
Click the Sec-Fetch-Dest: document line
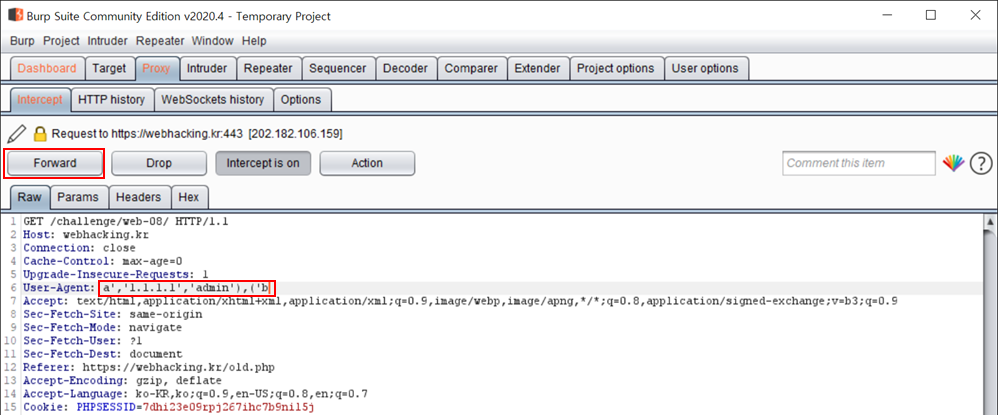[x=103, y=355]
